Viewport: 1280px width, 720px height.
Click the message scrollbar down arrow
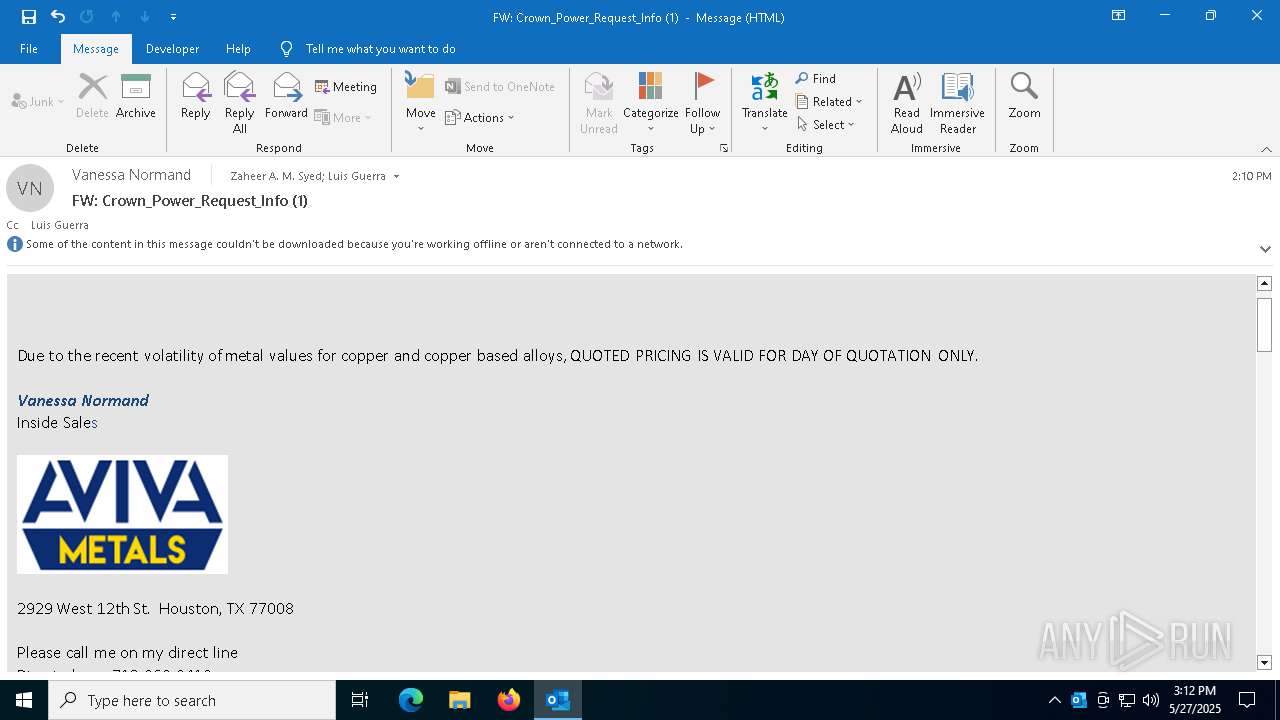tap(1264, 663)
